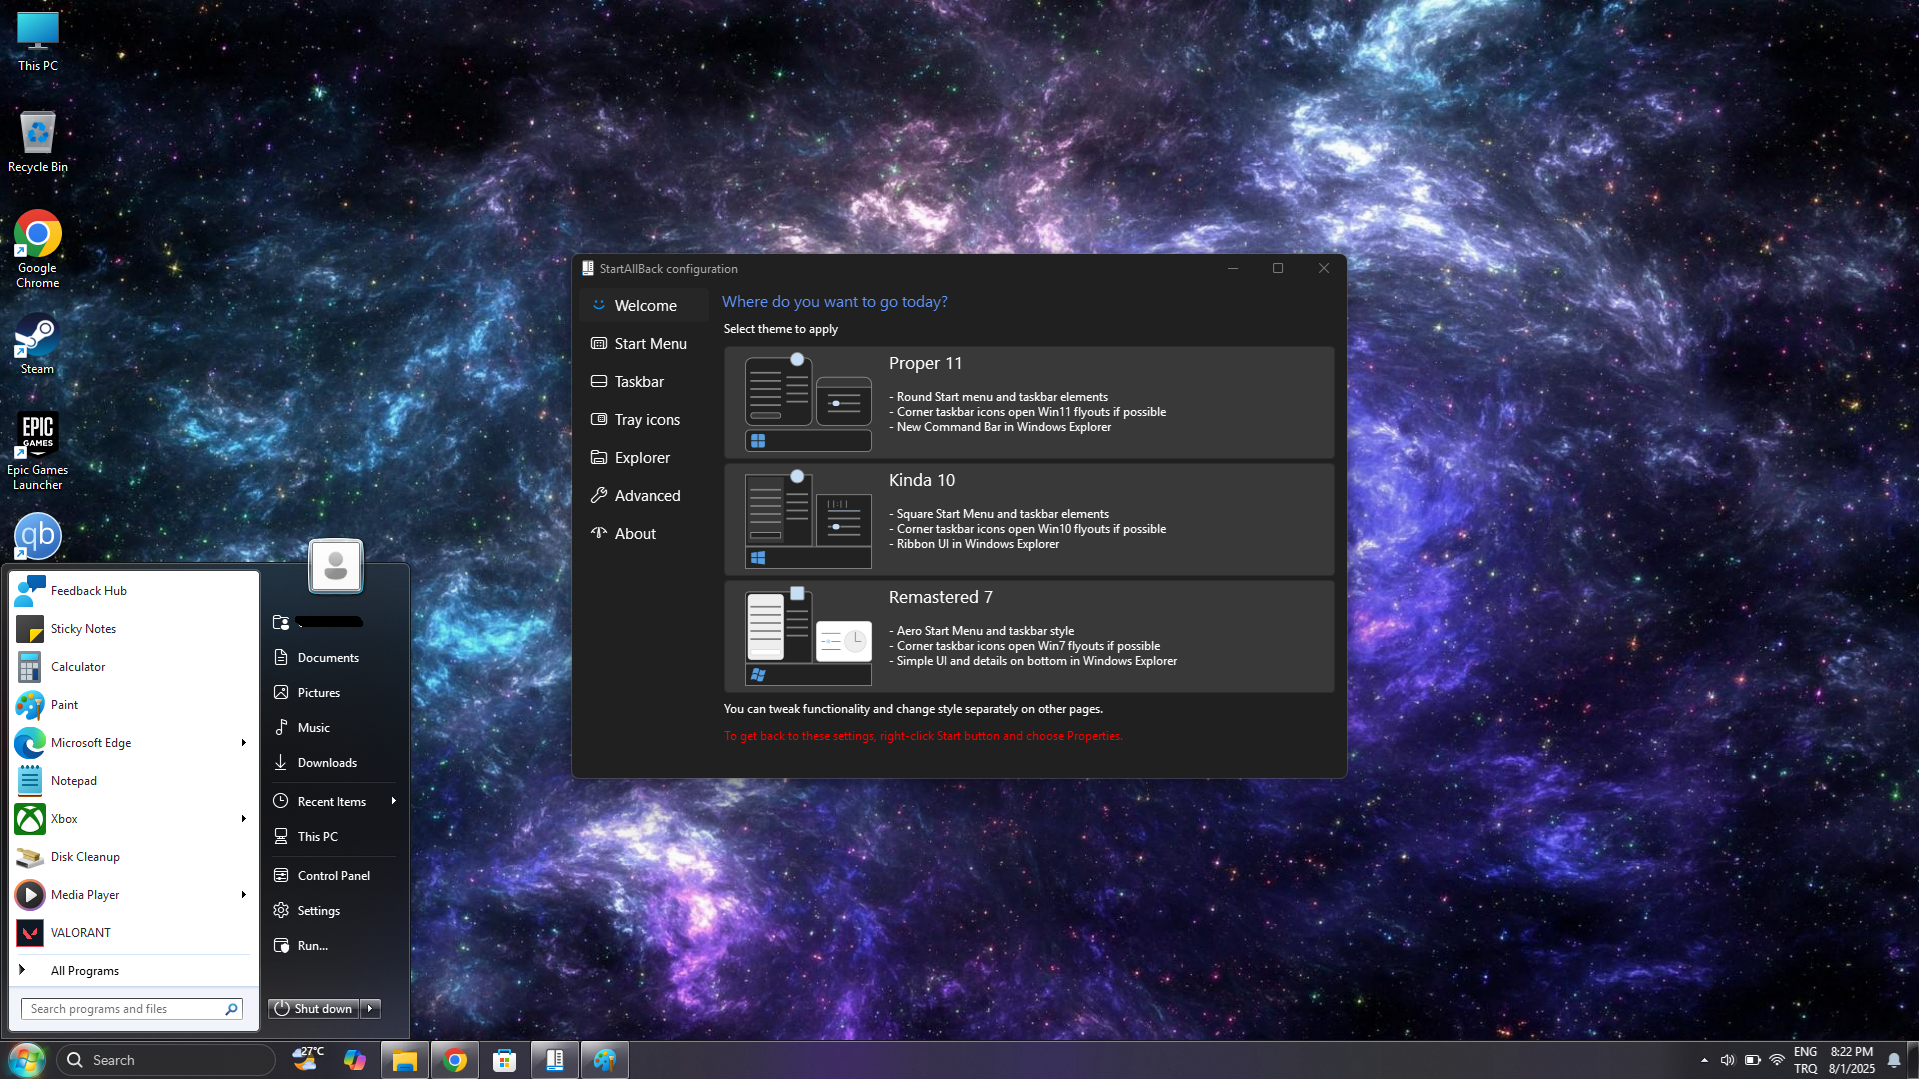
Task: Apply the Proper 11 theme
Action: (x=1029, y=403)
